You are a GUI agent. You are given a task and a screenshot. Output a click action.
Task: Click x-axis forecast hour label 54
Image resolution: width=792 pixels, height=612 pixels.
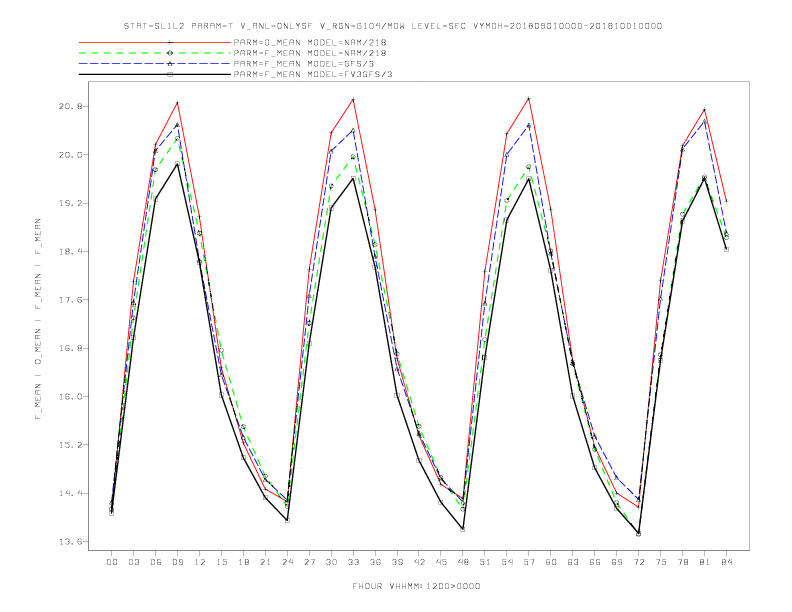pos(507,562)
